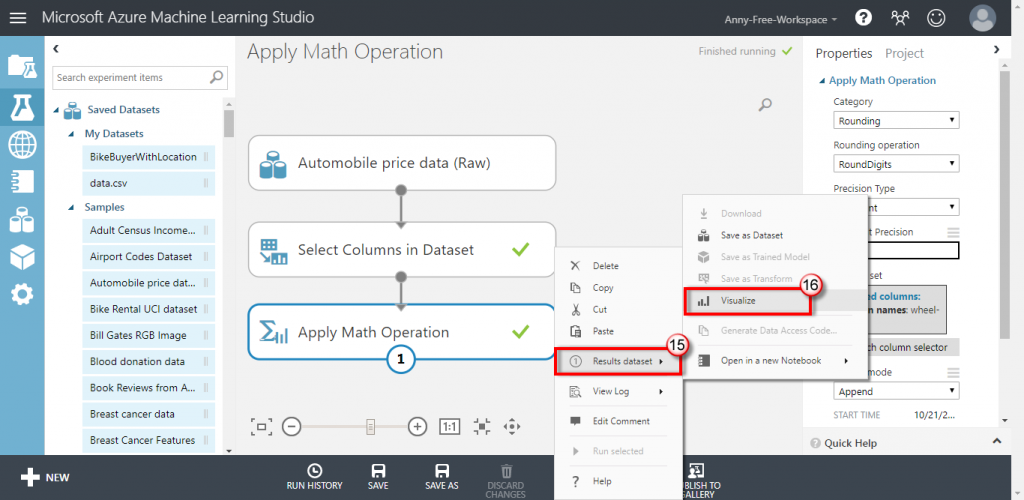Viewport: 1024px width, 500px height.
Task: Click the fit-to-screen zoom icon
Action: 261,427
